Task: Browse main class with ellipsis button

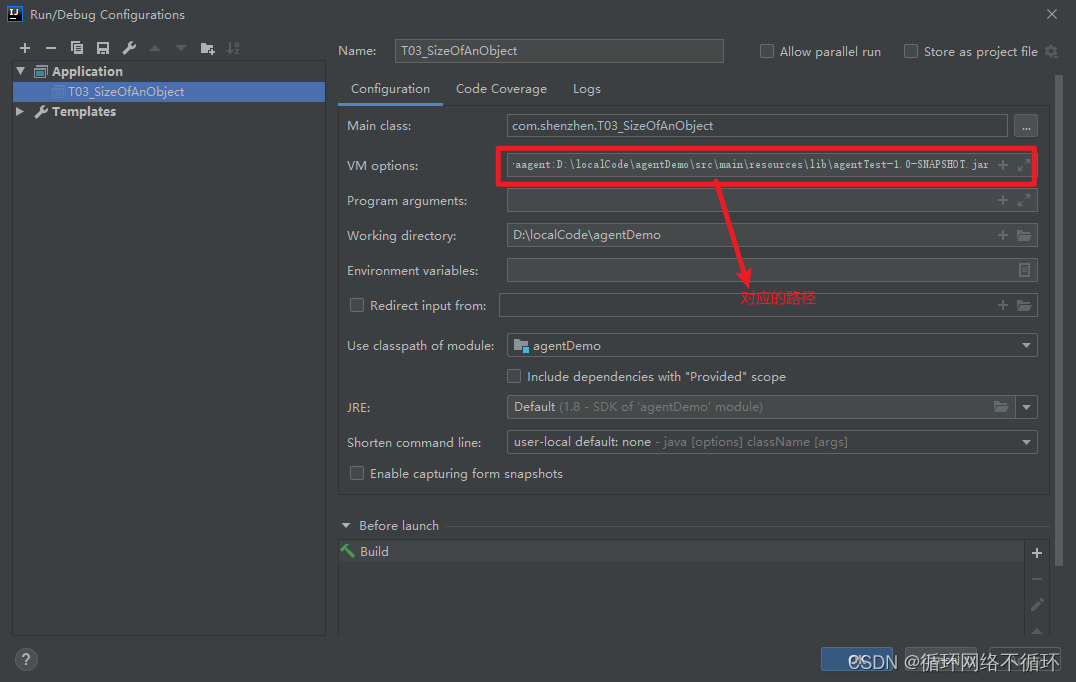Action: (x=1026, y=125)
